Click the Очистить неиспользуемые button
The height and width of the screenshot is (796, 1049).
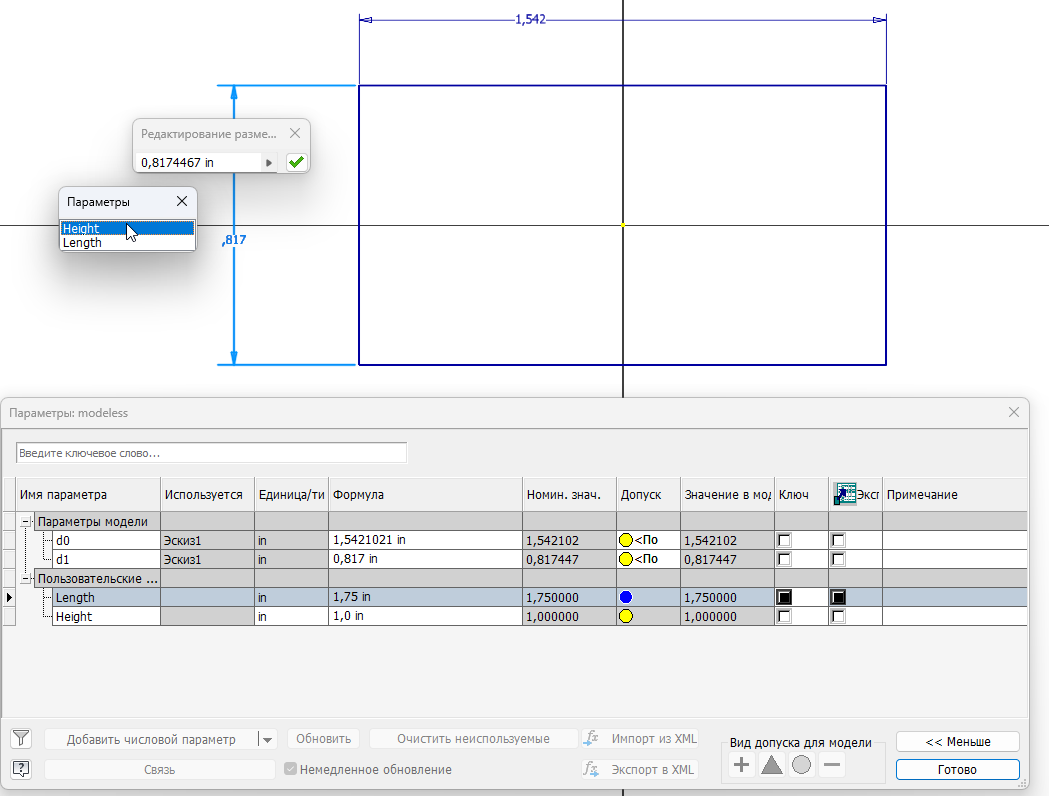(x=473, y=738)
